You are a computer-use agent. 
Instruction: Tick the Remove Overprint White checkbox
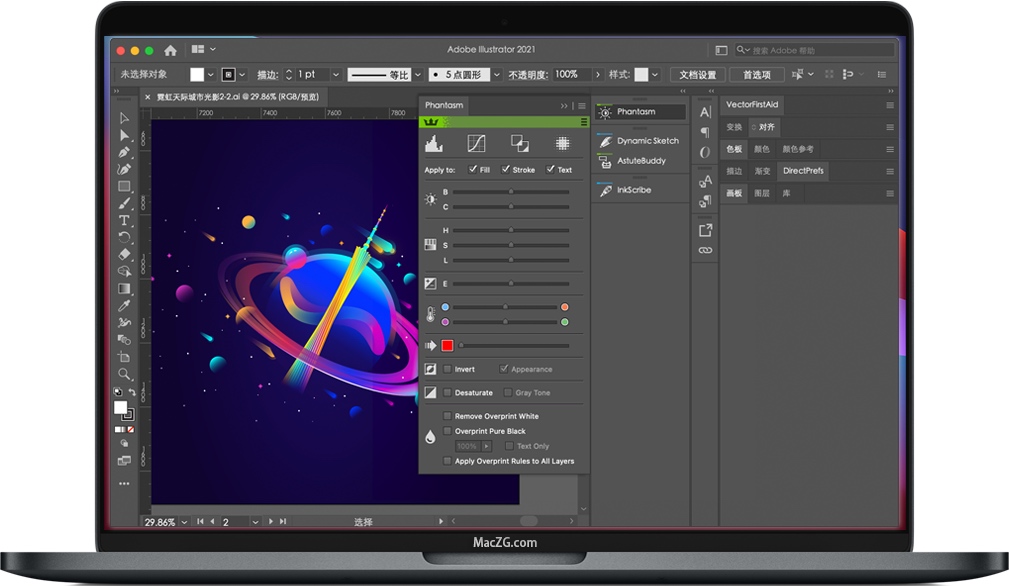point(448,416)
